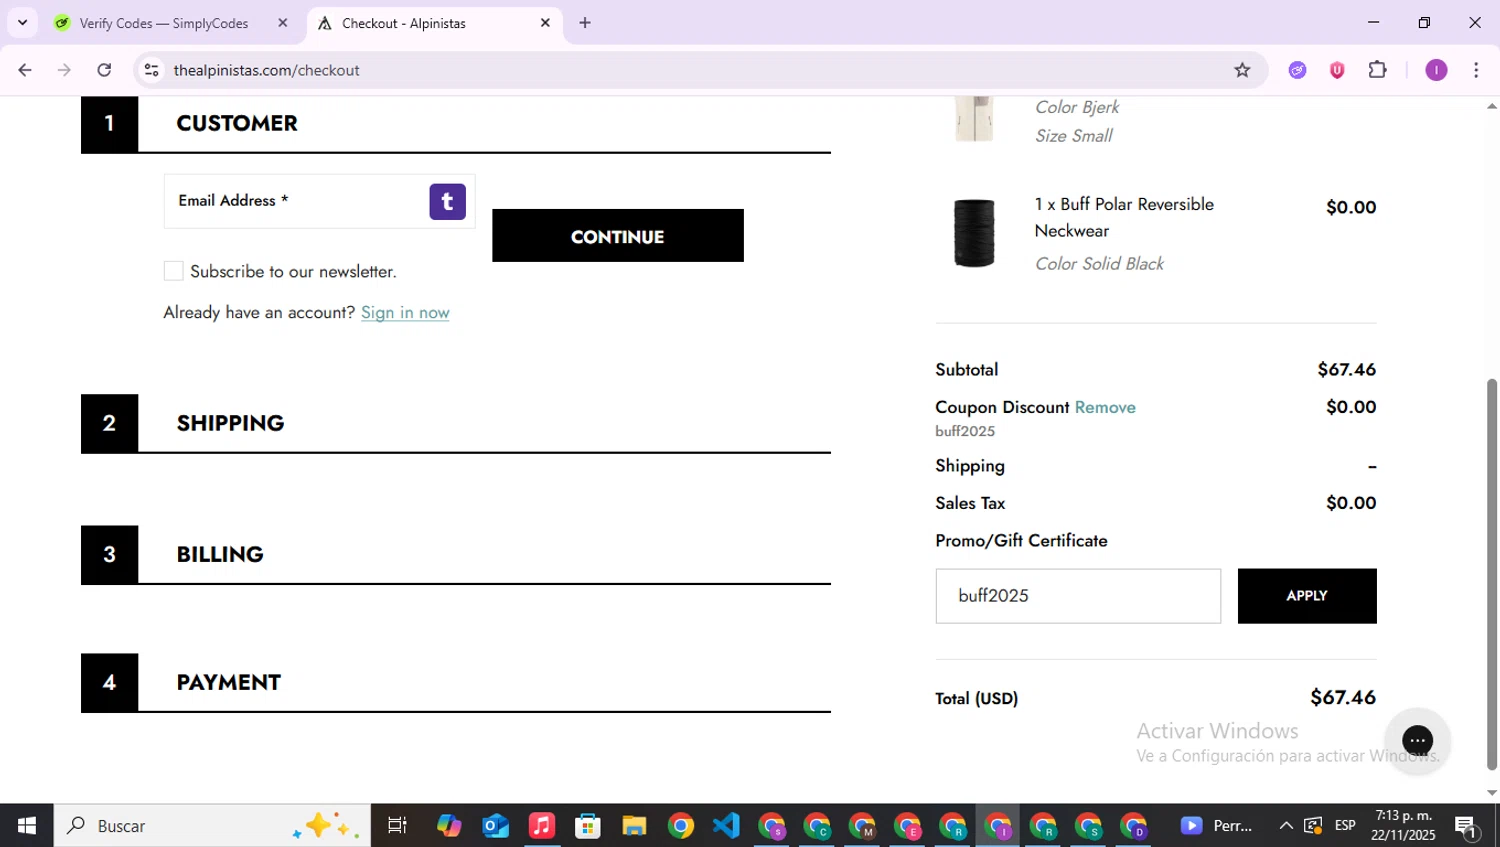Reload the checkout page
1500x847 pixels.
pos(104,70)
